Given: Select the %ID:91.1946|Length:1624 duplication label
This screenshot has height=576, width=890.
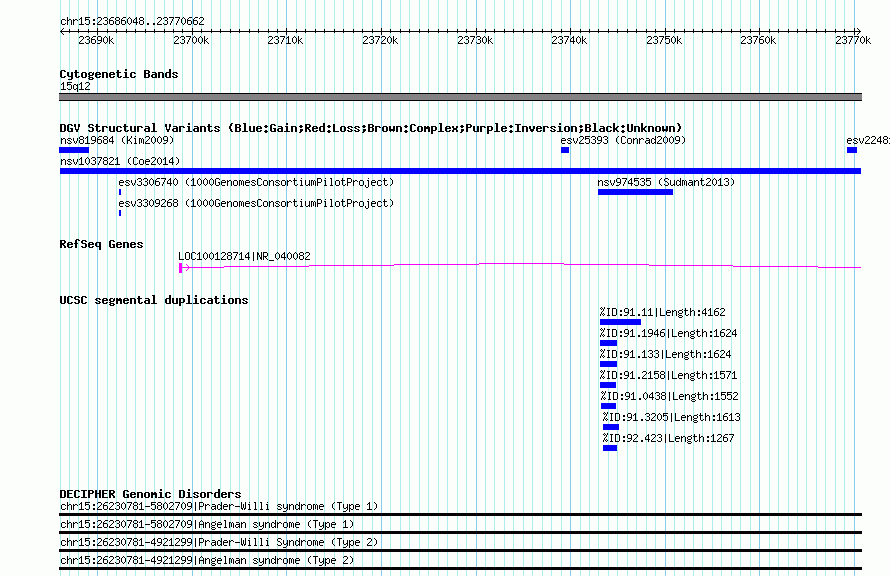Looking at the screenshot, I should 668,333.
